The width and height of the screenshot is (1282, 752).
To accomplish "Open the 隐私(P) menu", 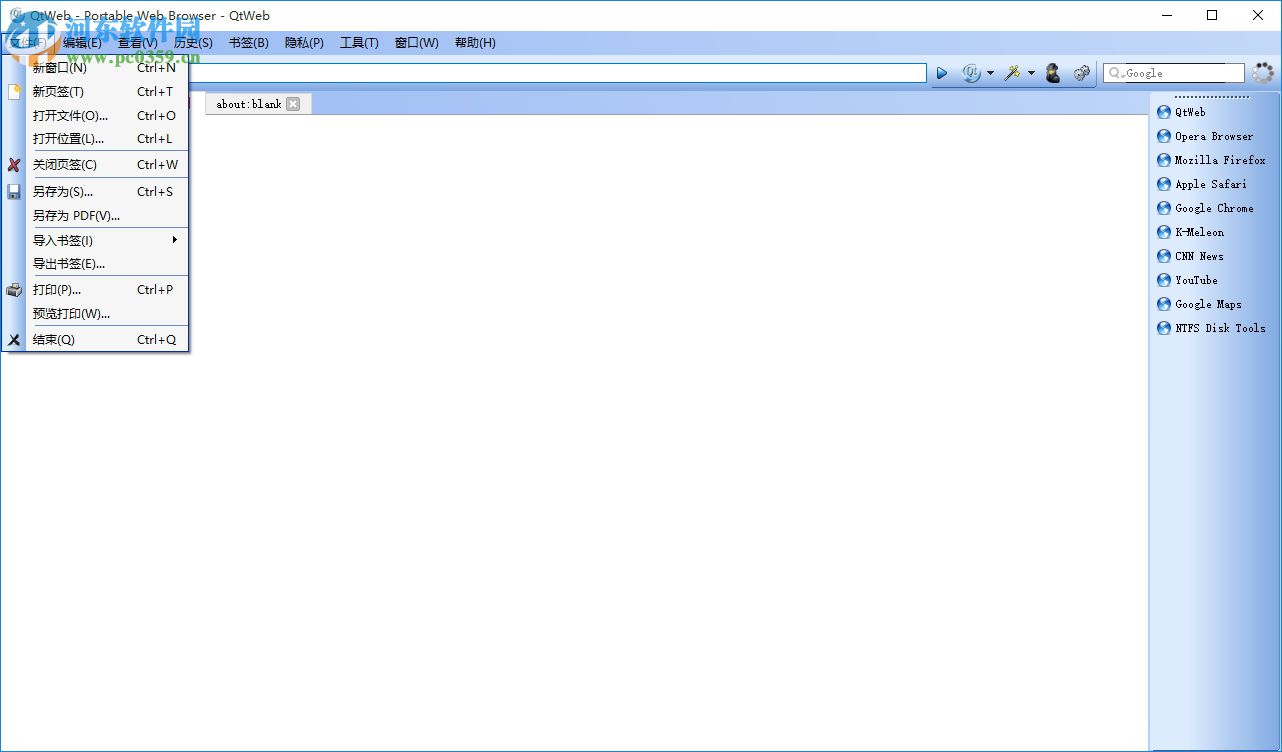I will (x=304, y=43).
